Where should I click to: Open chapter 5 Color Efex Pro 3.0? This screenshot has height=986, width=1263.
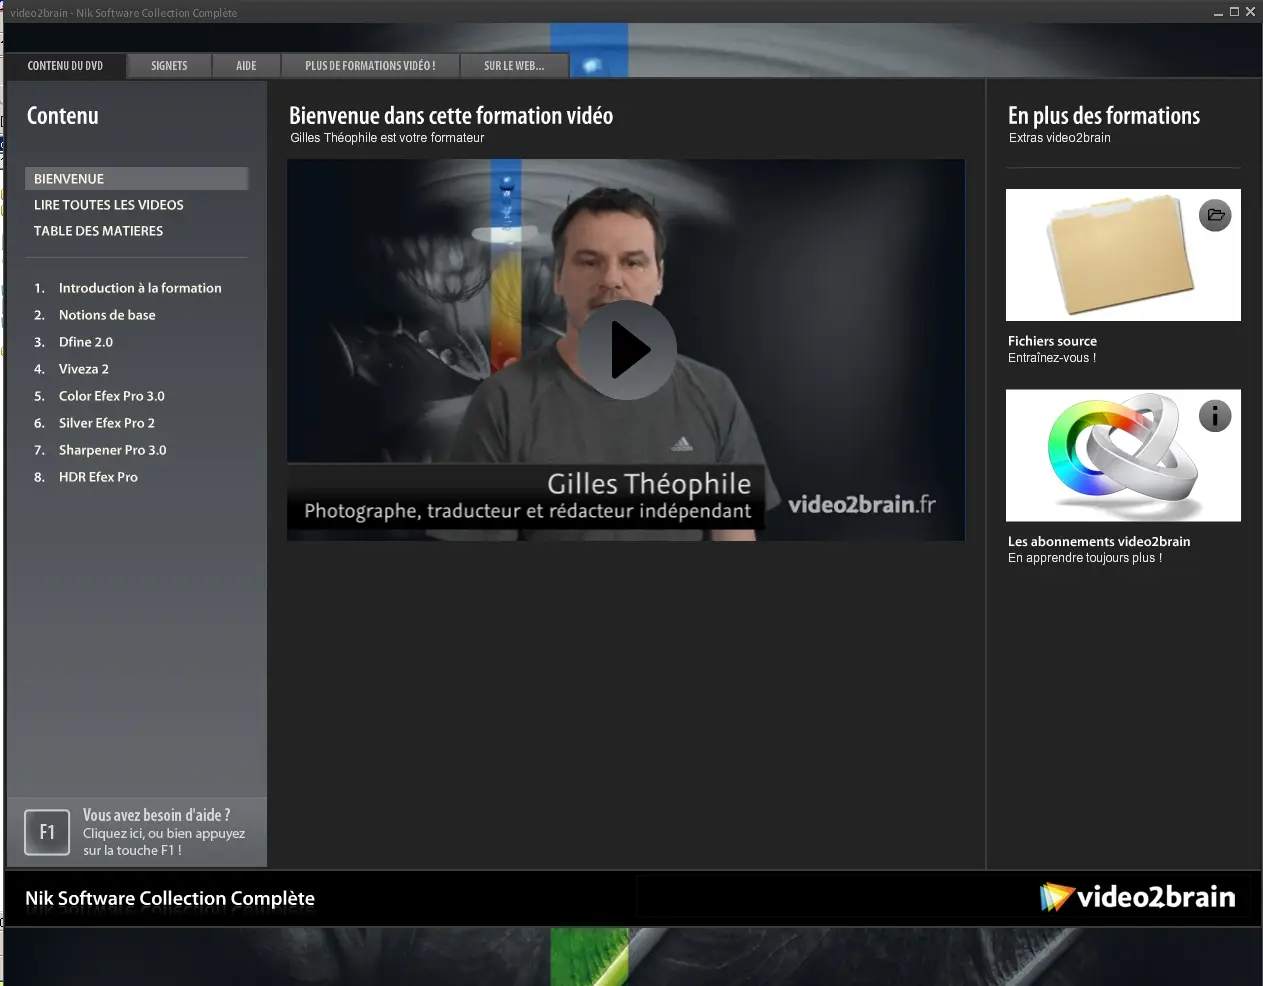99,396
